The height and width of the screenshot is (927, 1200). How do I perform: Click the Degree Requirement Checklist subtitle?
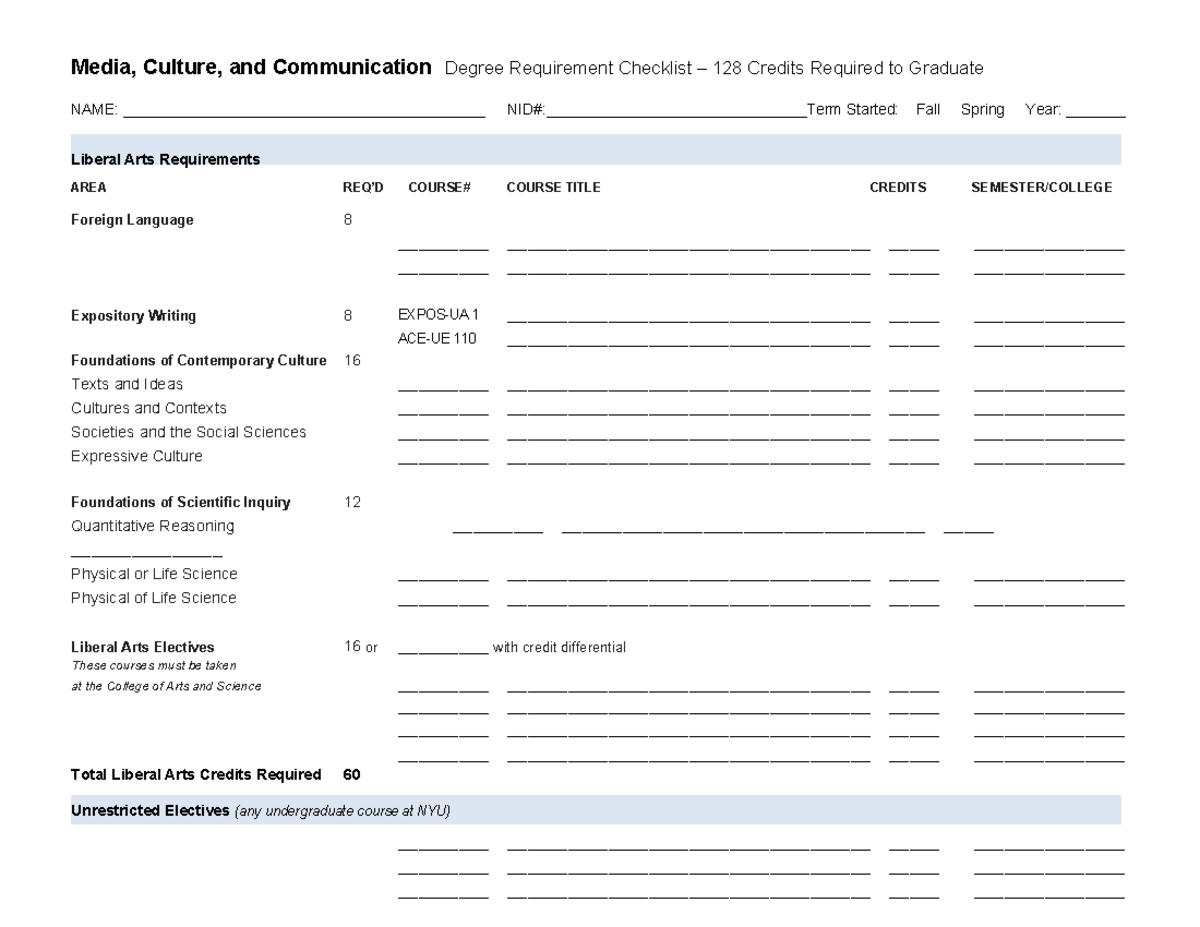point(714,68)
